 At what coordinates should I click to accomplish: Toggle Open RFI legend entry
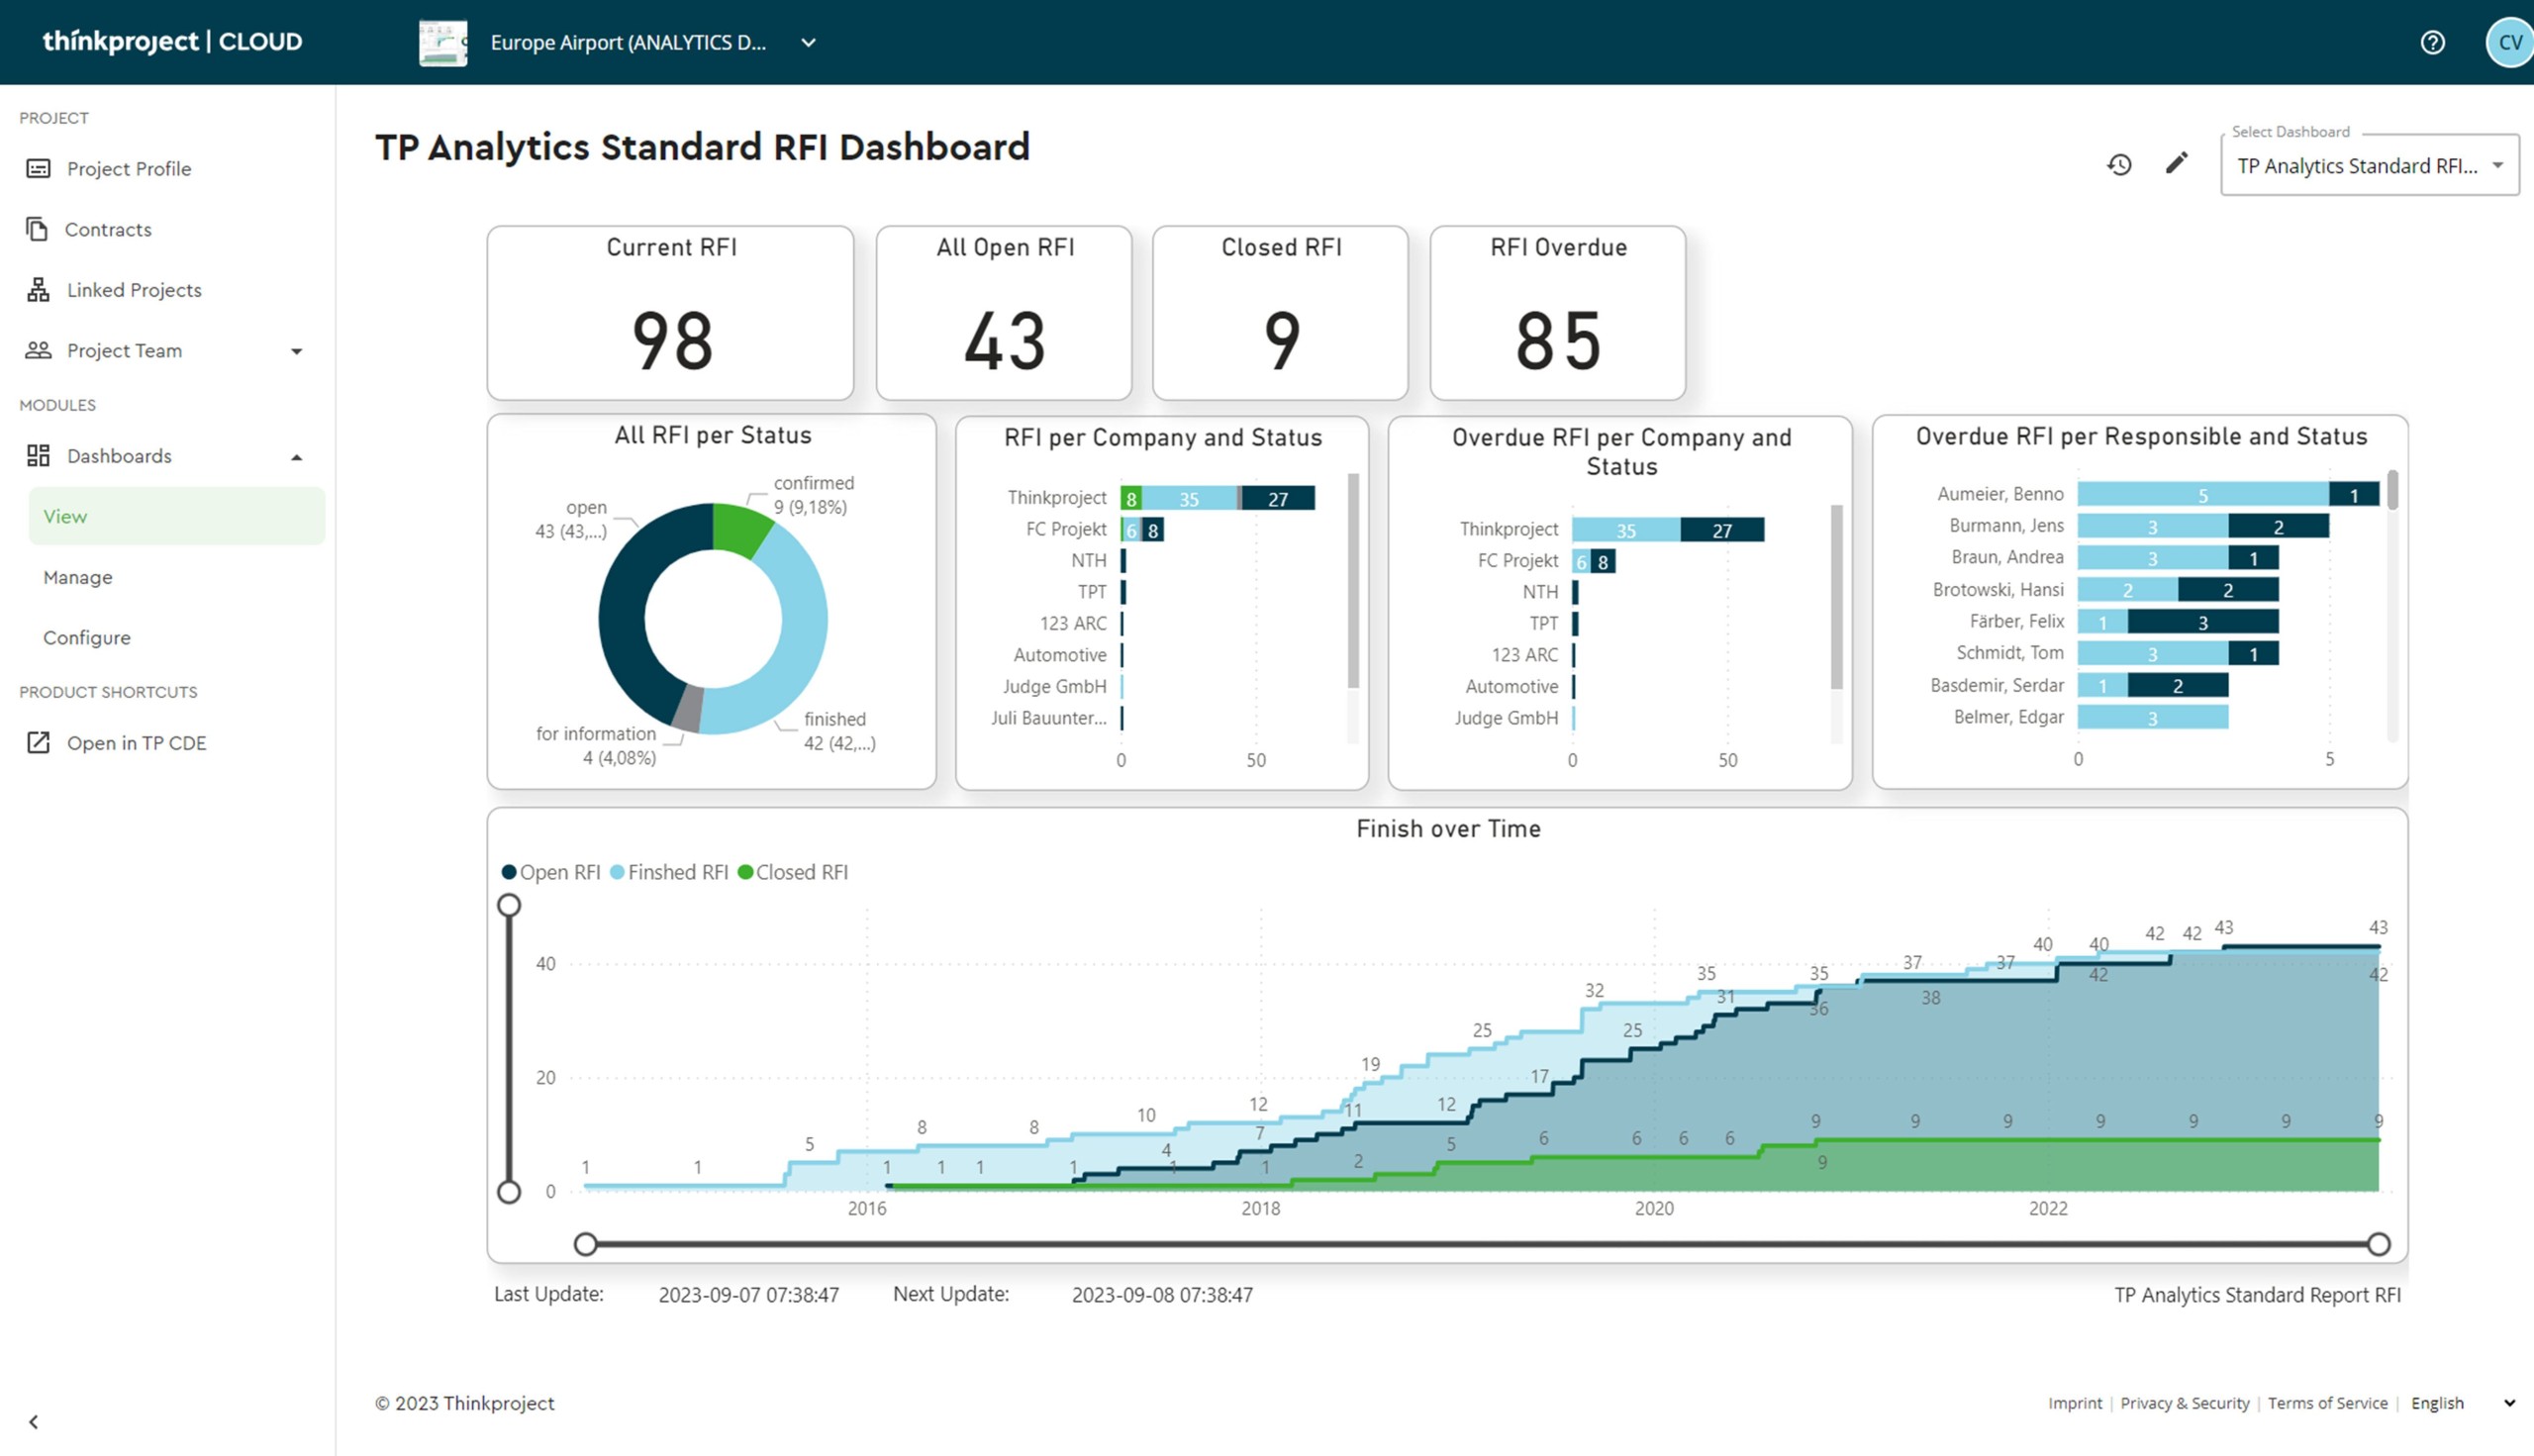pyautogui.click(x=550, y=872)
